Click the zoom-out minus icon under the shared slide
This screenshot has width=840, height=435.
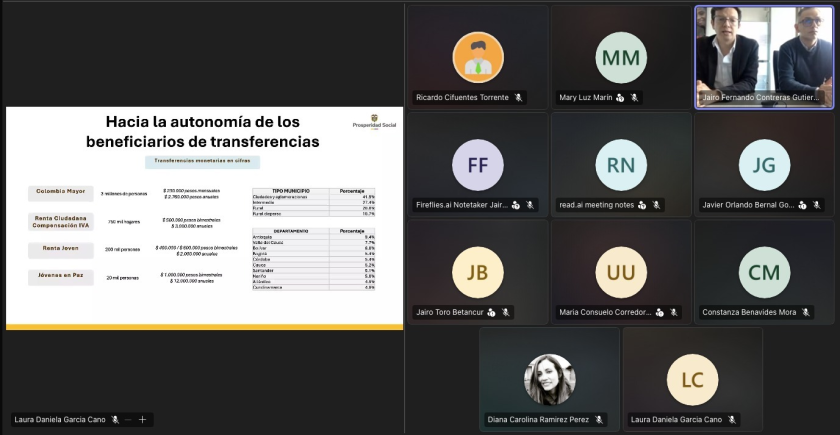click(x=128, y=419)
